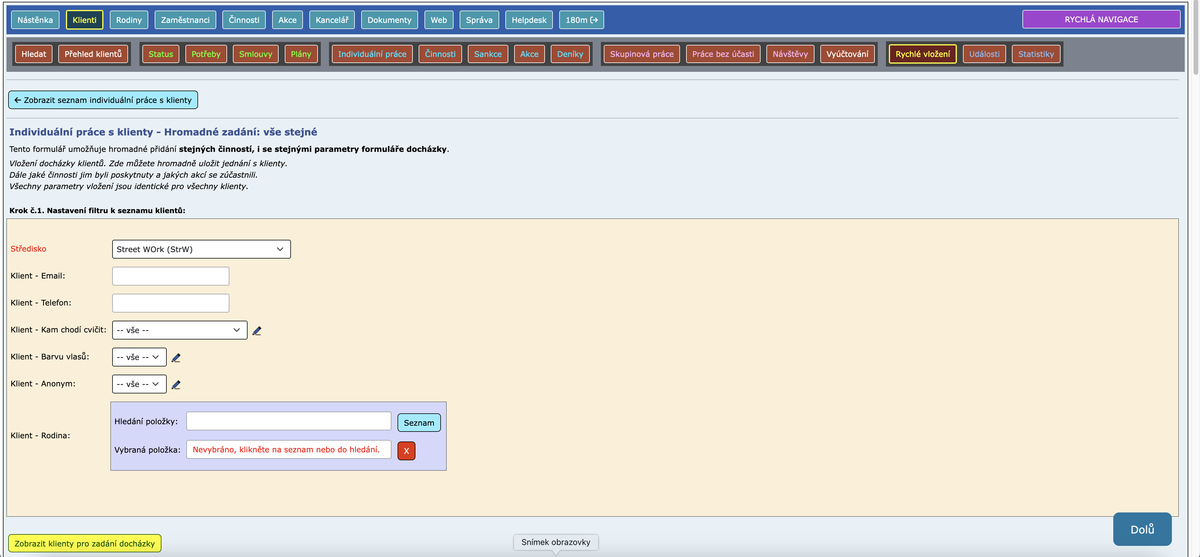
Task: Focus the Klient Email input field
Action: [171, 276]
